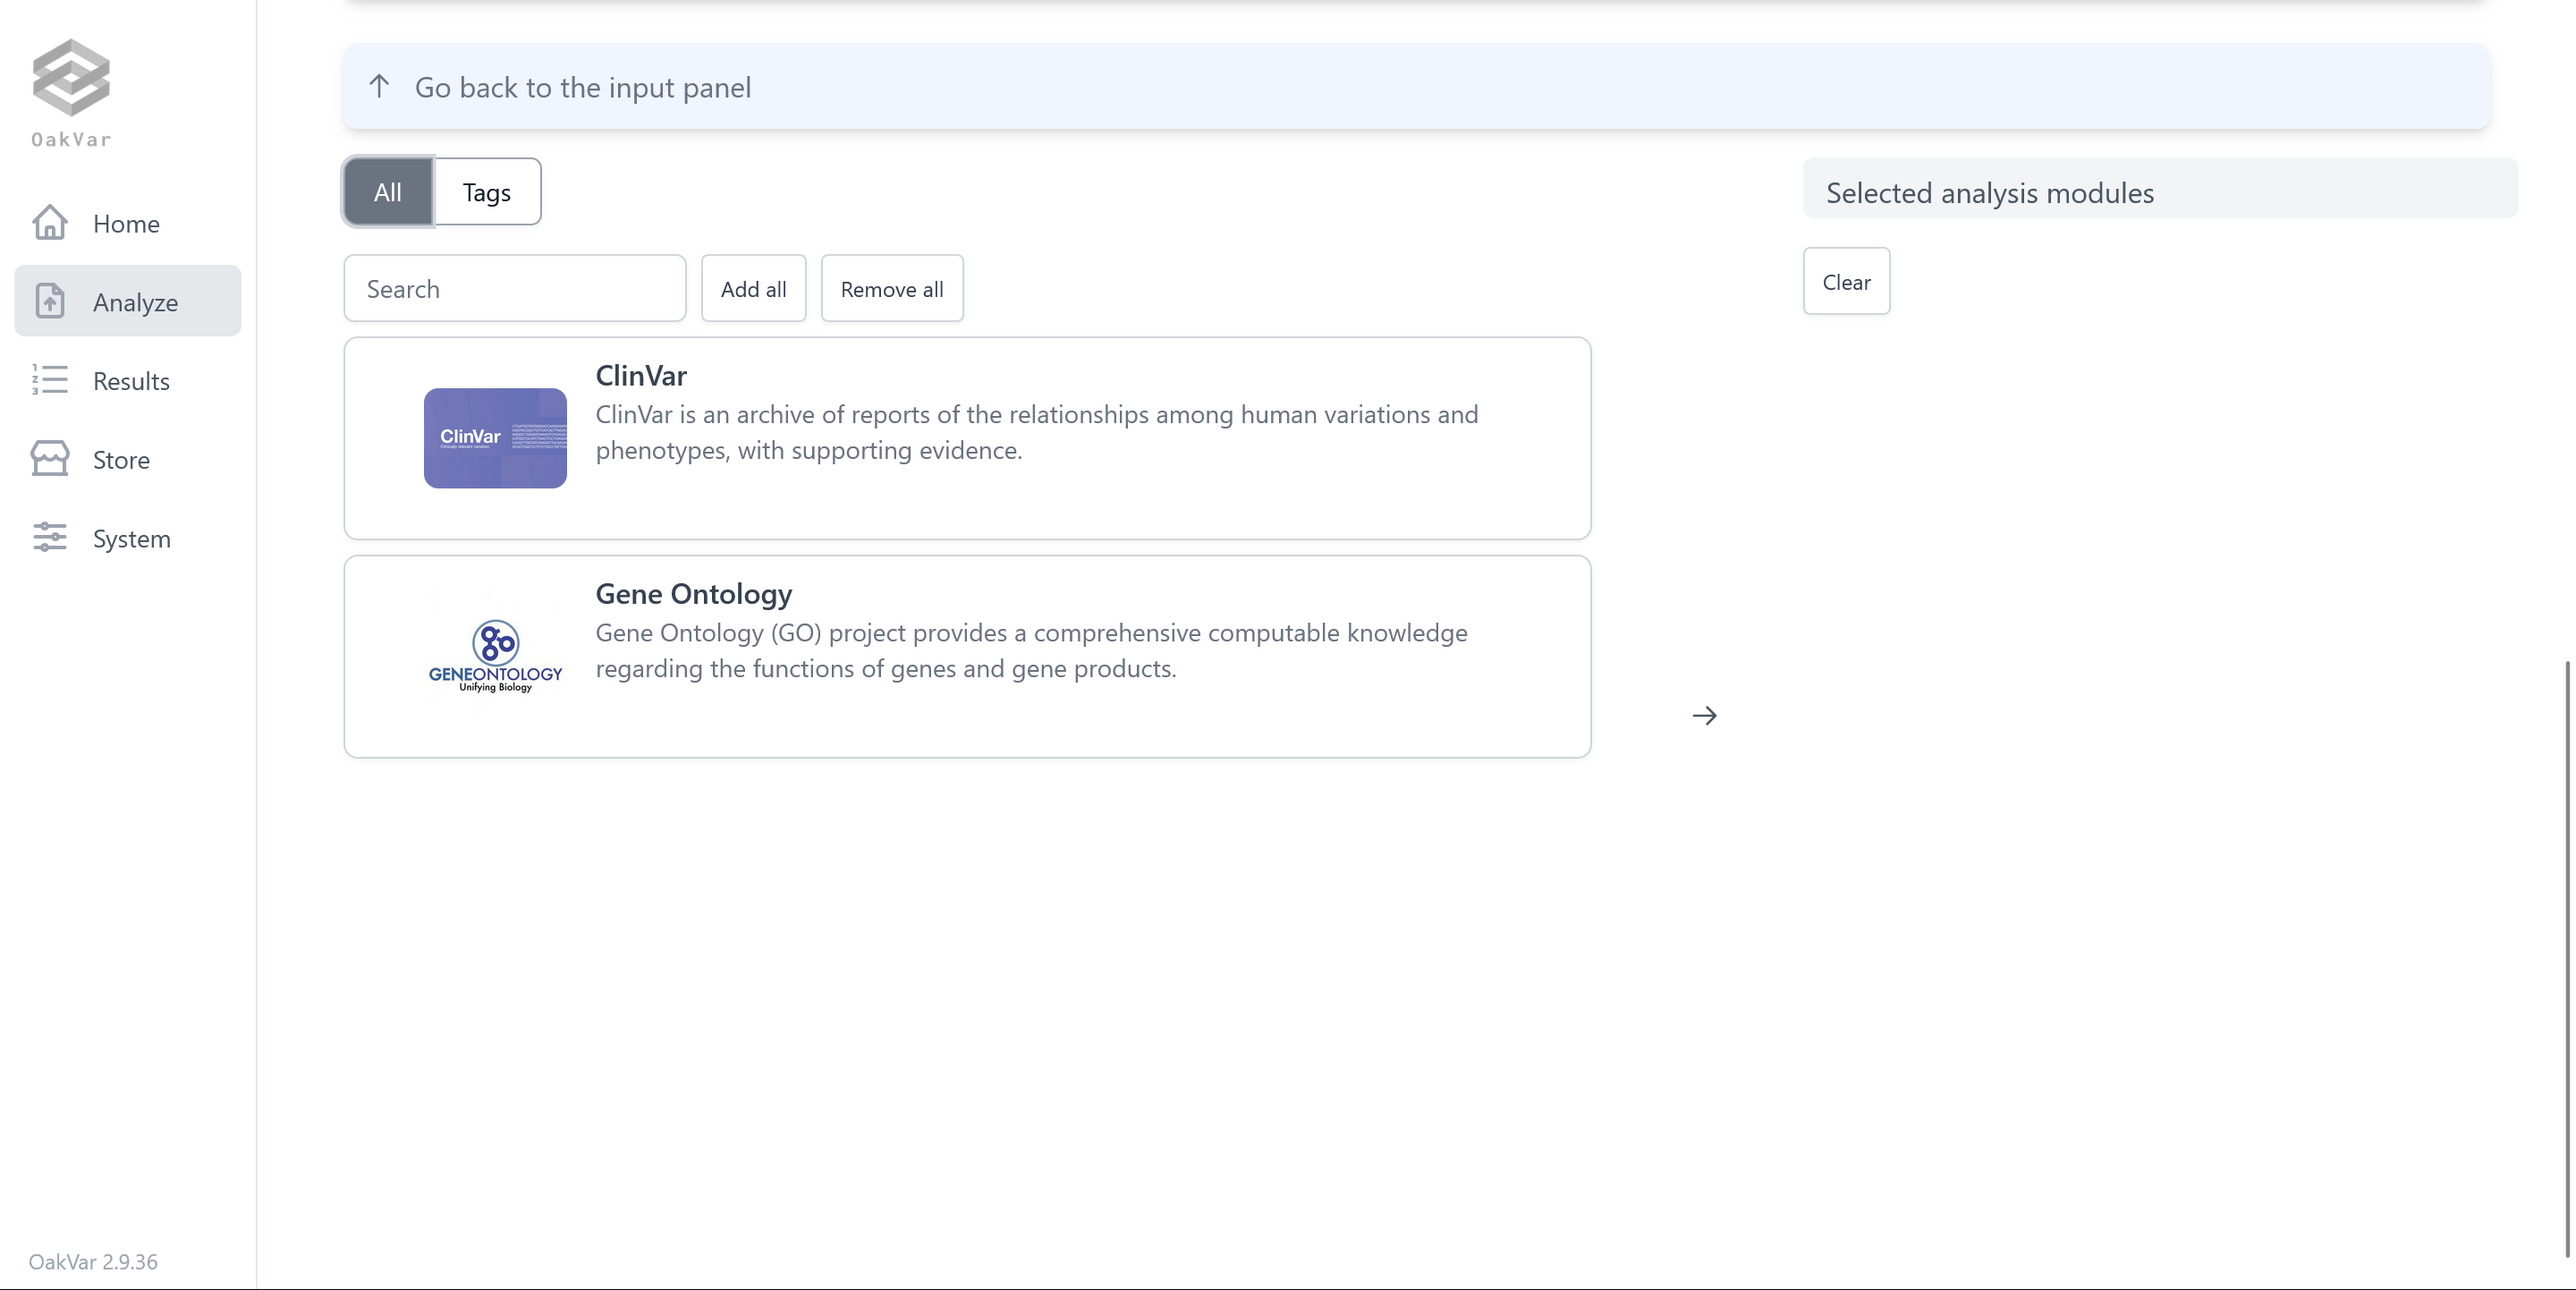Click the Clear button

(x=1845, y=280)
